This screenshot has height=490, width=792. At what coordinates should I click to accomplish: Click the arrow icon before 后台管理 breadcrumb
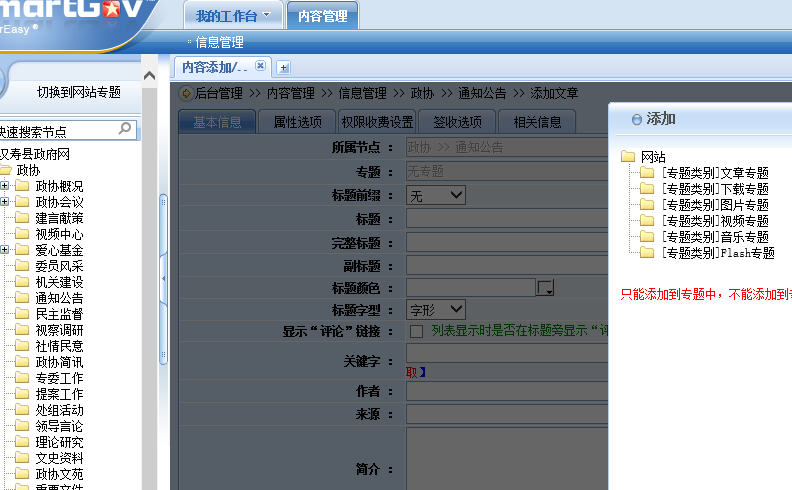[186, 93]
